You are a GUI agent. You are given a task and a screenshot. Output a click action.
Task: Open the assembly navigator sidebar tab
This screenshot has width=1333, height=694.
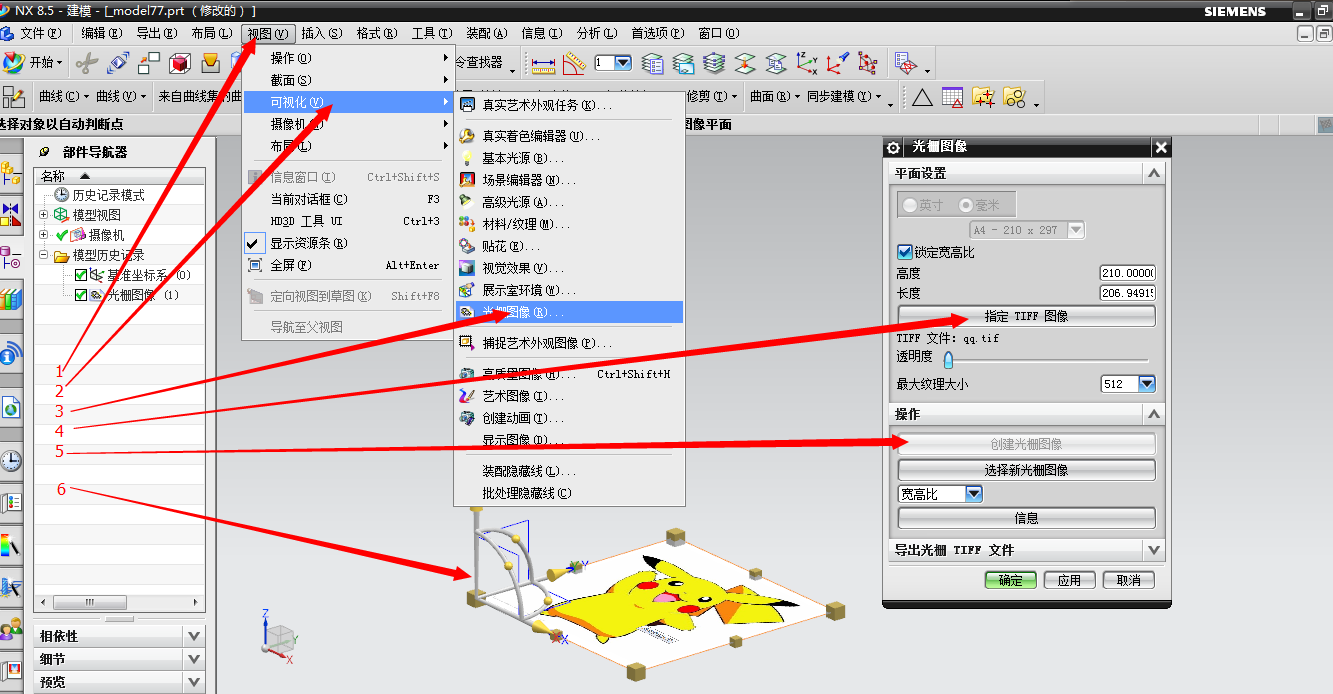pyautogui.click(x=11, y=172)
